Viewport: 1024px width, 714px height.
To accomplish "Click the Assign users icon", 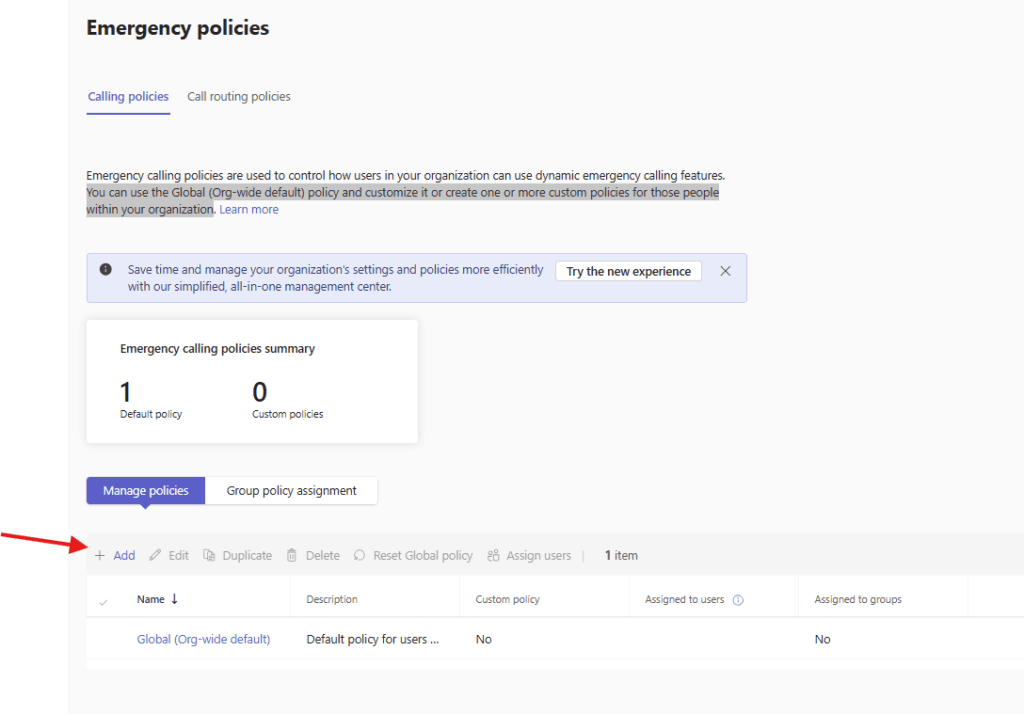I will pos(493,556).
